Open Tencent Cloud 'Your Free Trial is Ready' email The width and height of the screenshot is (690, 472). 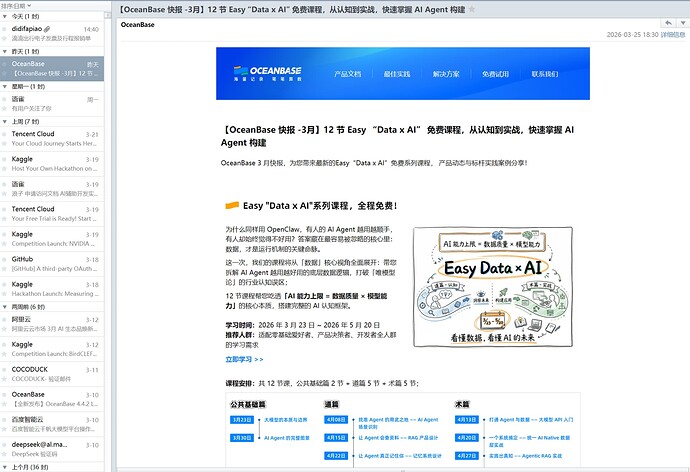(52, 214)
